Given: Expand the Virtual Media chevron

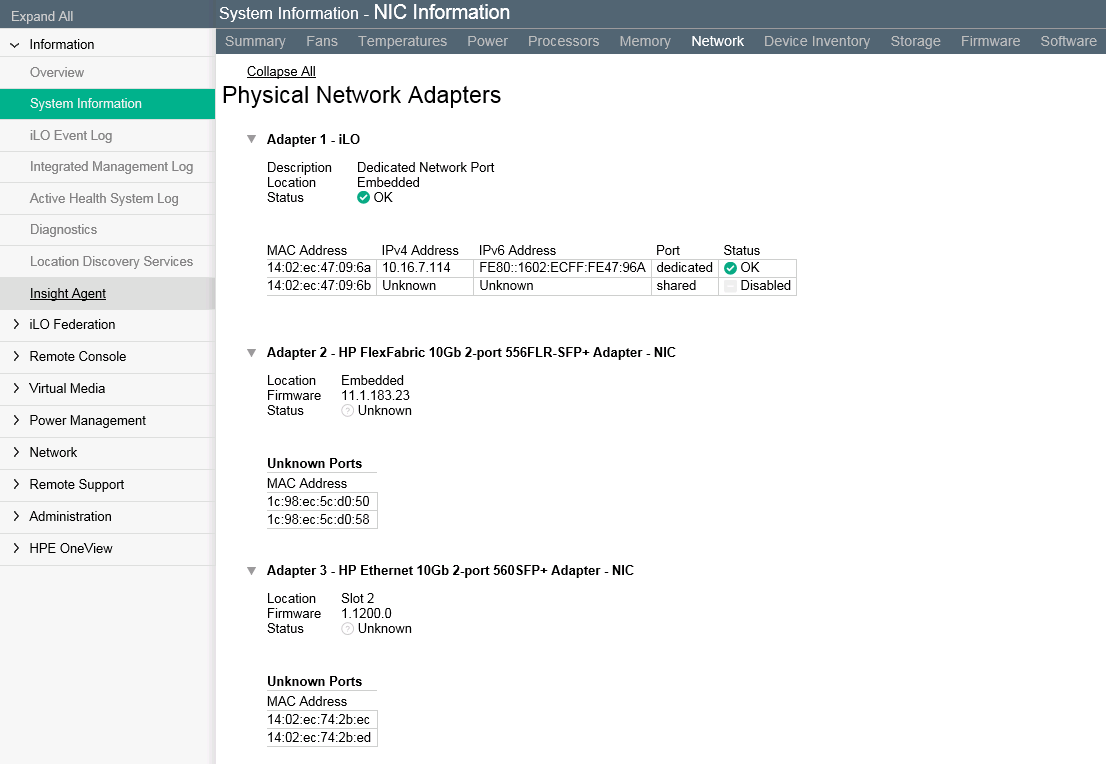Looking at the screenshot, I should click(x=16, y=388).
